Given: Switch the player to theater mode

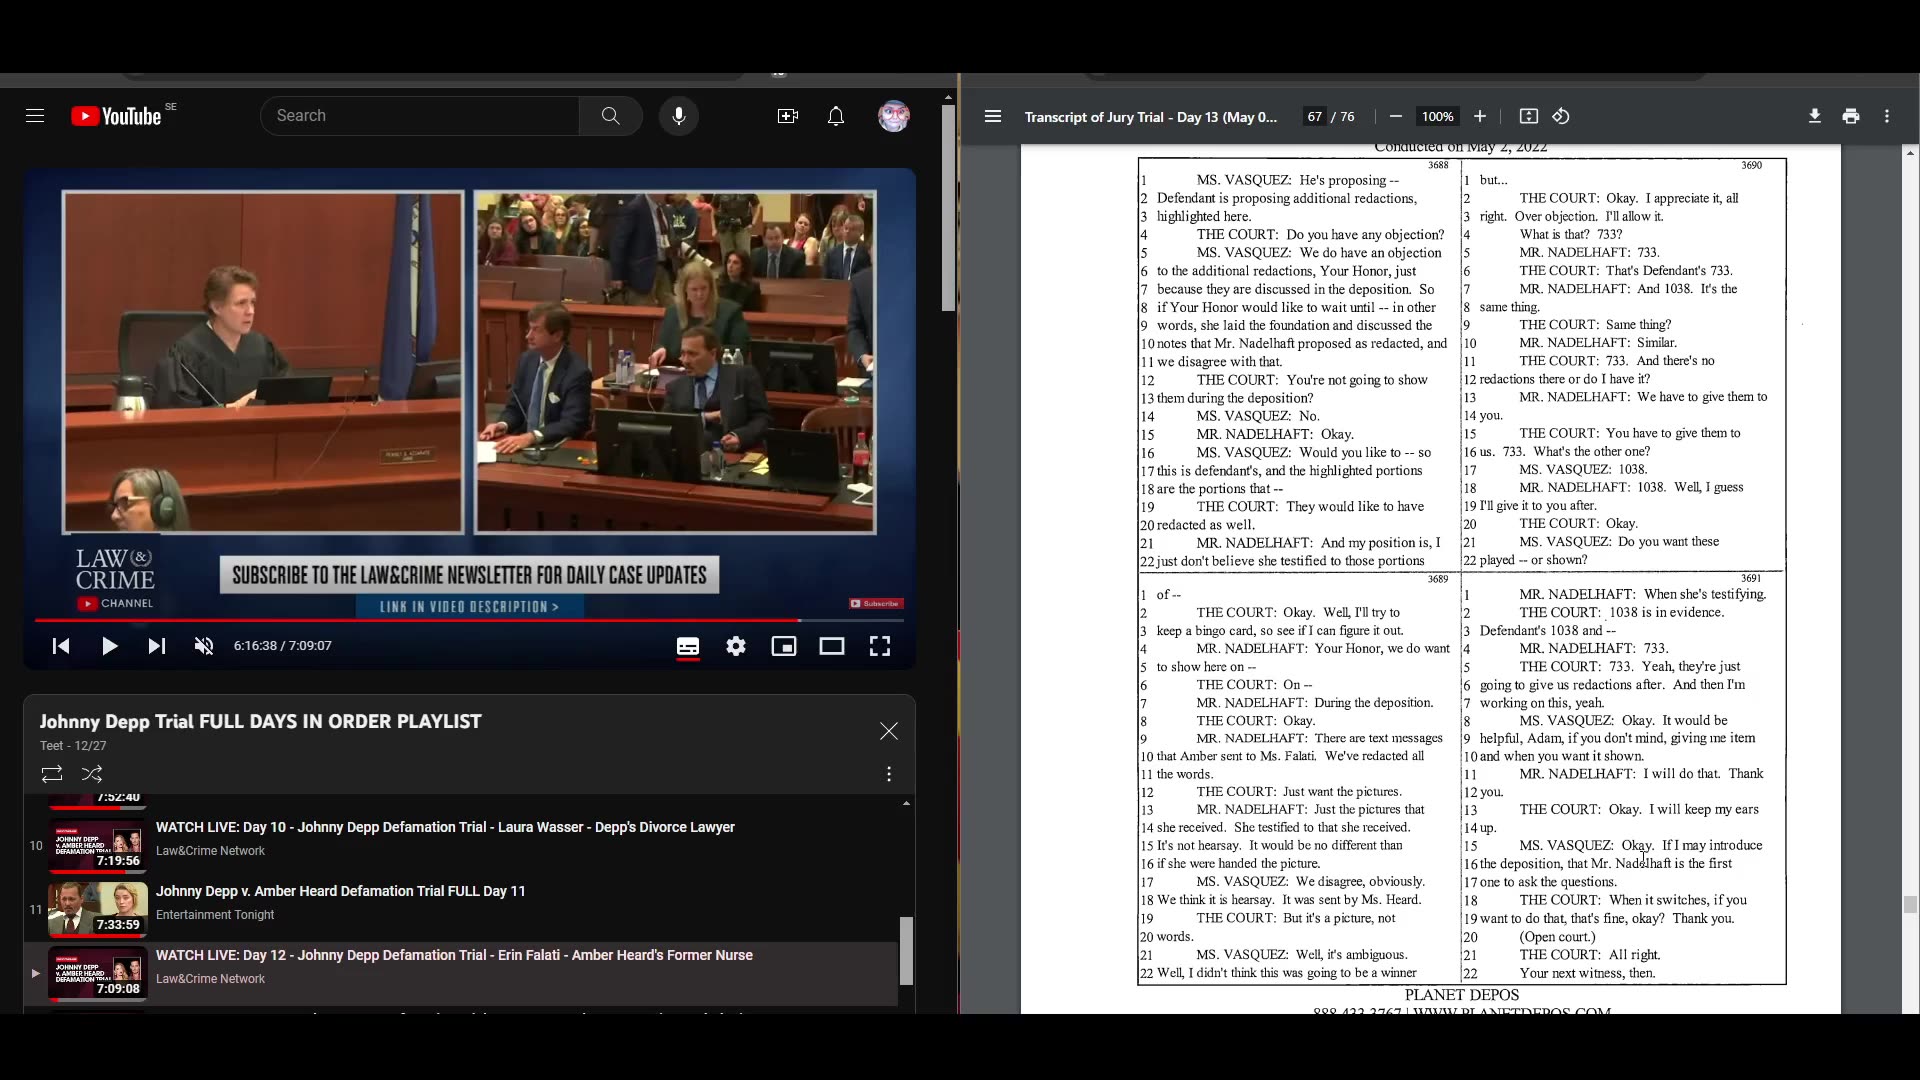Looking at the screenshot, I should 831,646.
